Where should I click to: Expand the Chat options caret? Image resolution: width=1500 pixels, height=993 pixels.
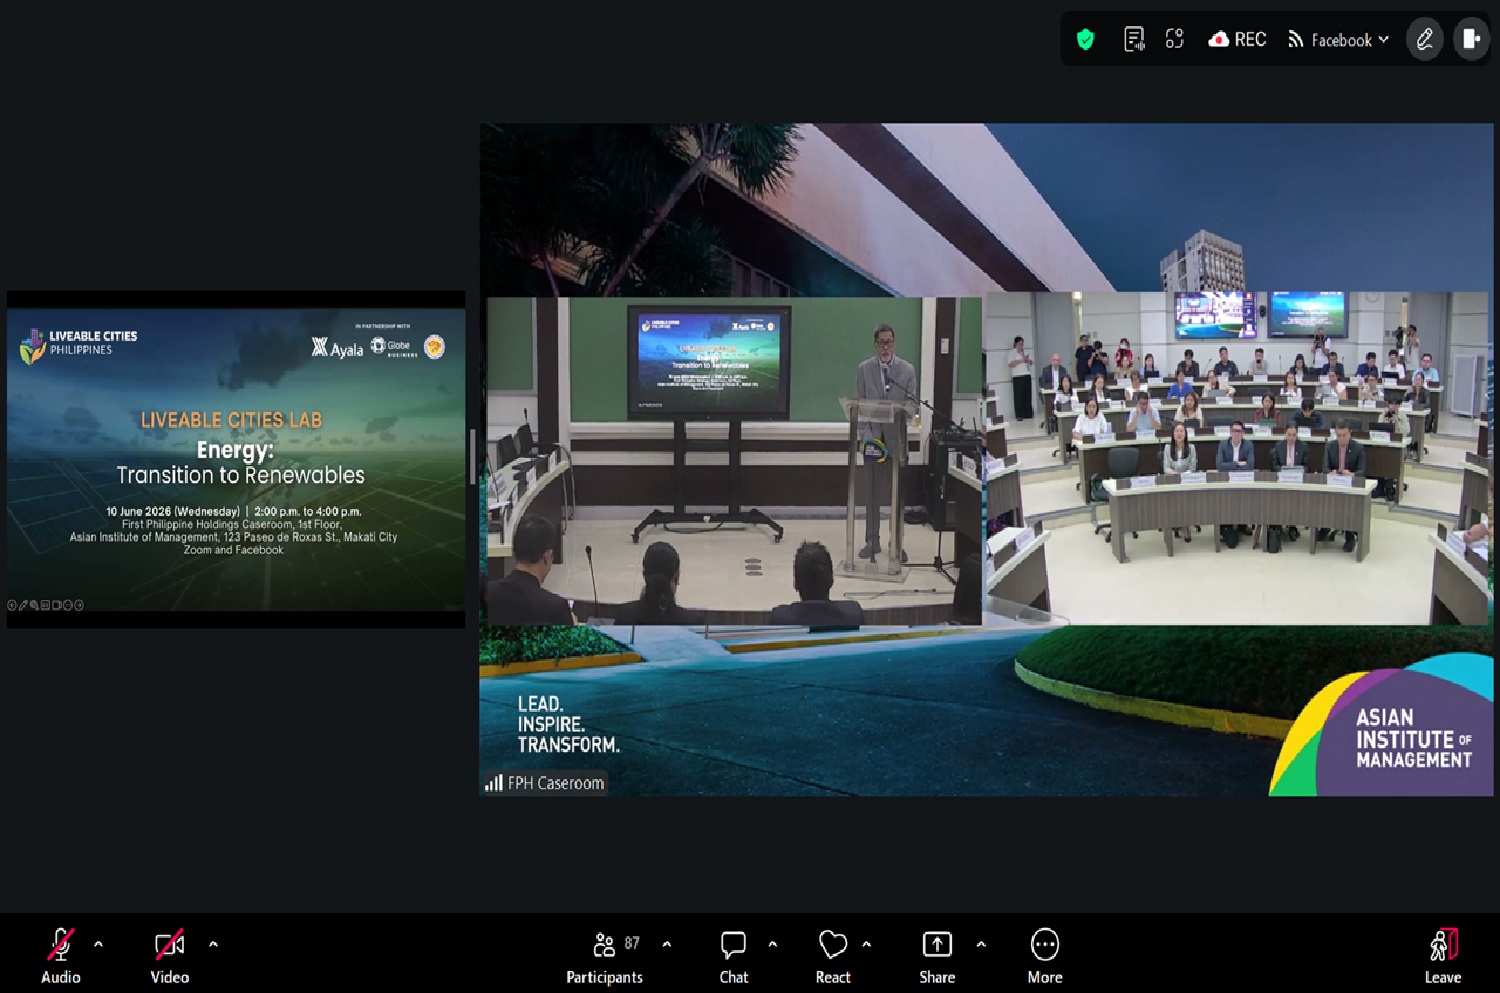[772, 944]
